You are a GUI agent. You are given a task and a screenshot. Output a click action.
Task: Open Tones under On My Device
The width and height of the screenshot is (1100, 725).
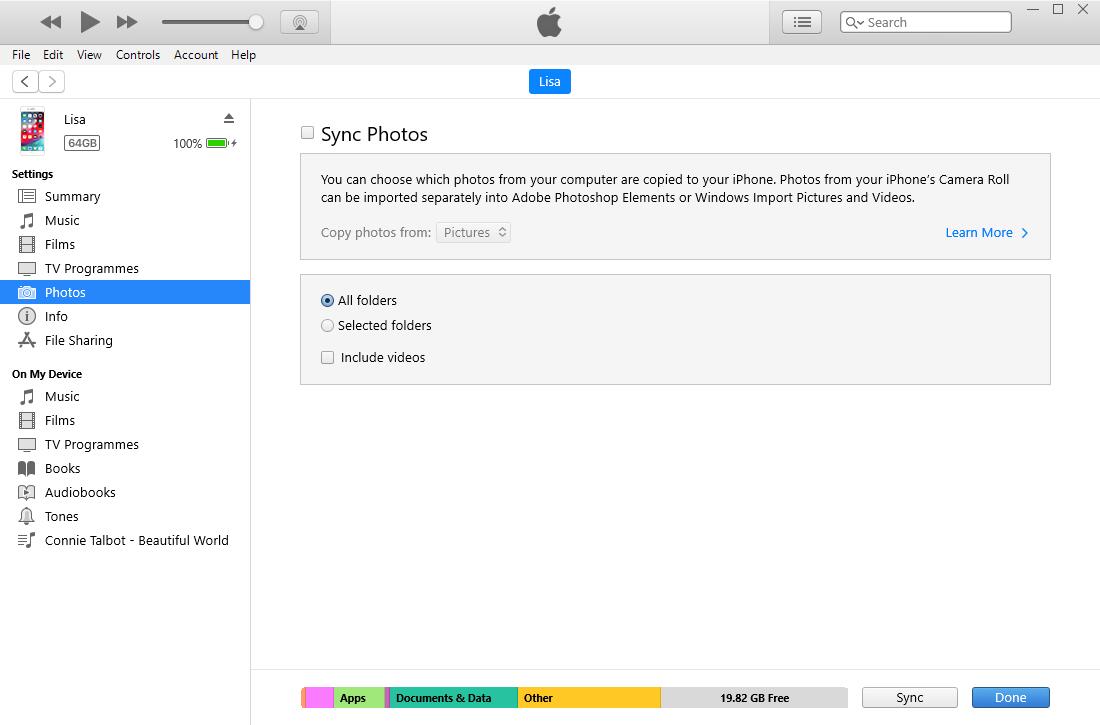125,517
